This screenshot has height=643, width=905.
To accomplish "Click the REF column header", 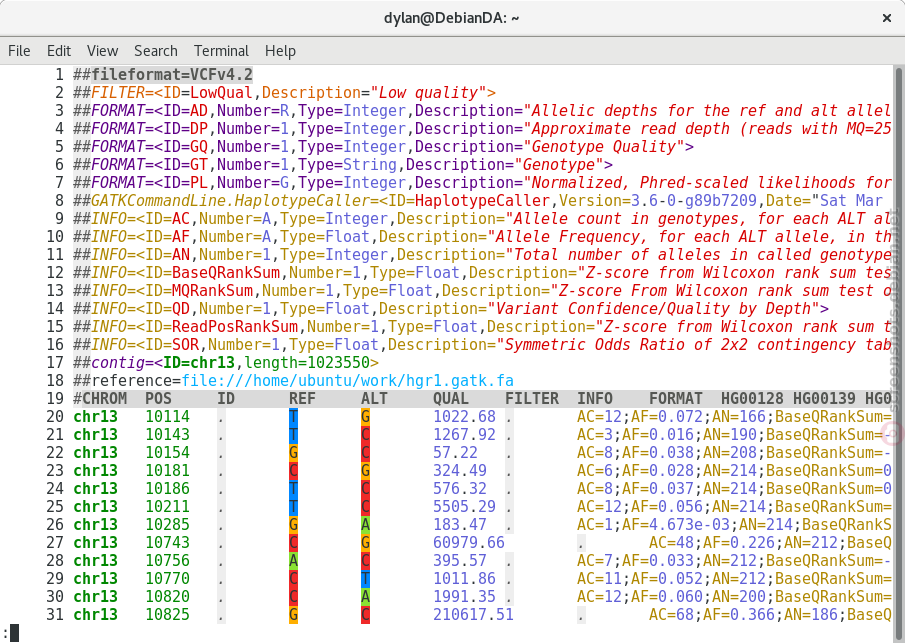I will click(x=302, y=398).
